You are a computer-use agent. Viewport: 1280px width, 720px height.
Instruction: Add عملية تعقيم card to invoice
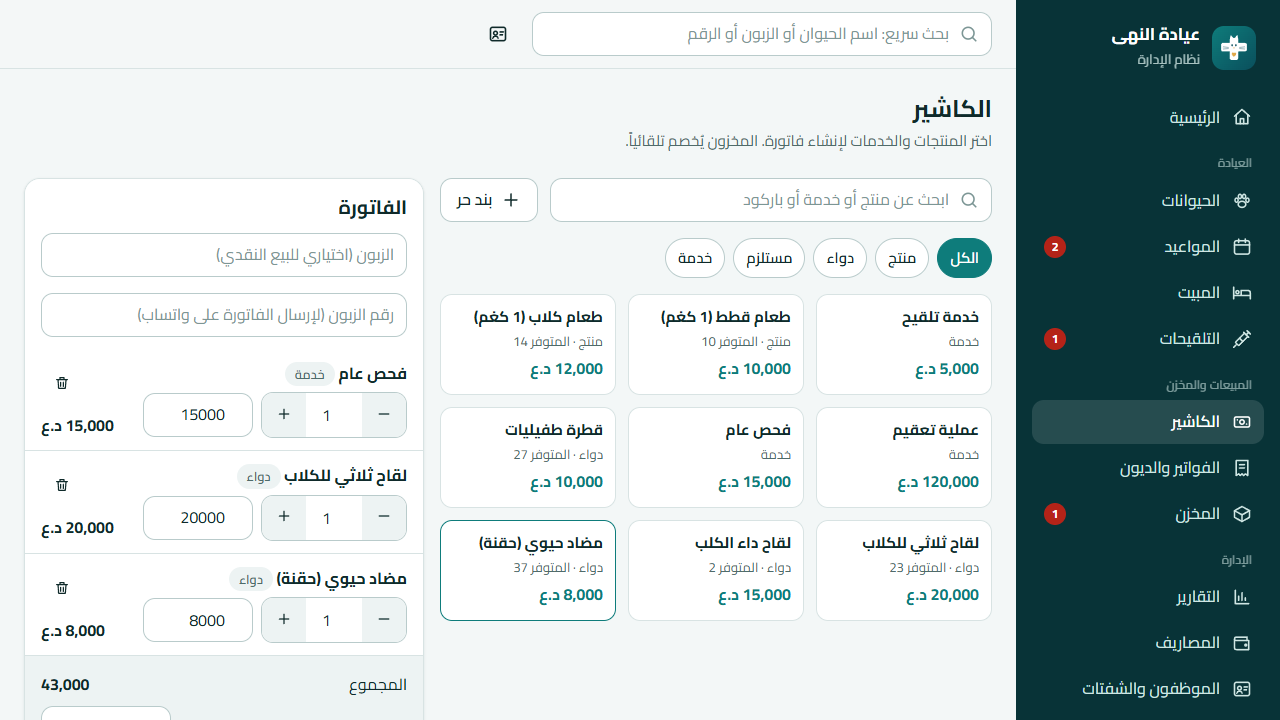[904, 458]
